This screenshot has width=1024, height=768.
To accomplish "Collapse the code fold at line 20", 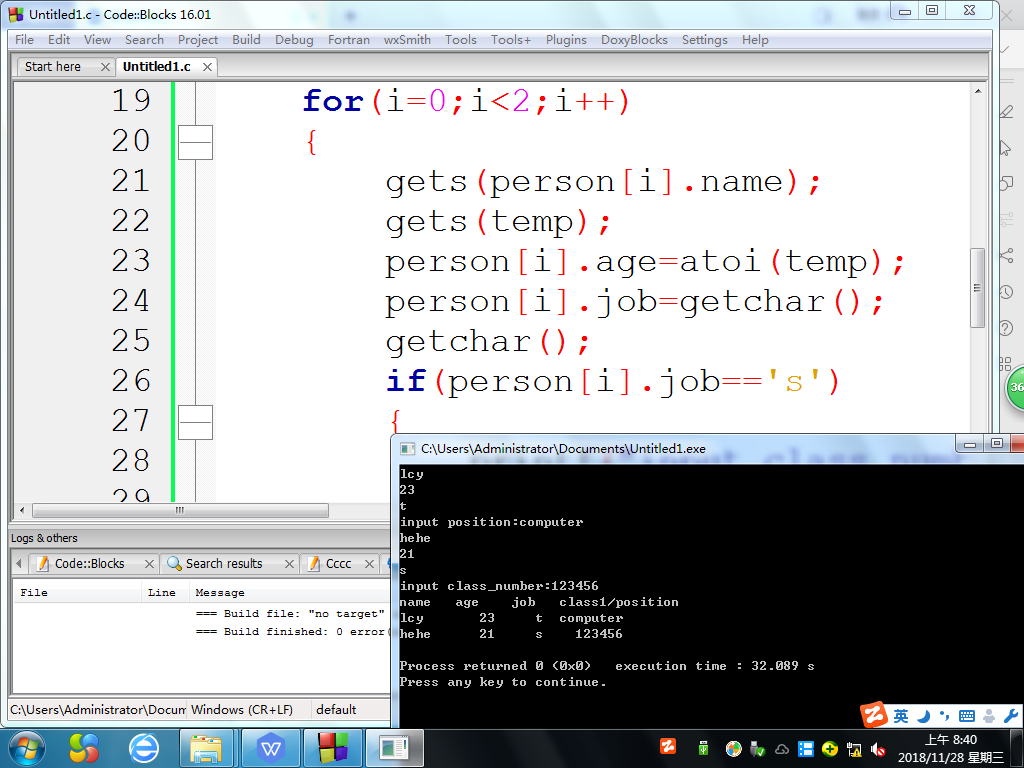I will (195, 142).
